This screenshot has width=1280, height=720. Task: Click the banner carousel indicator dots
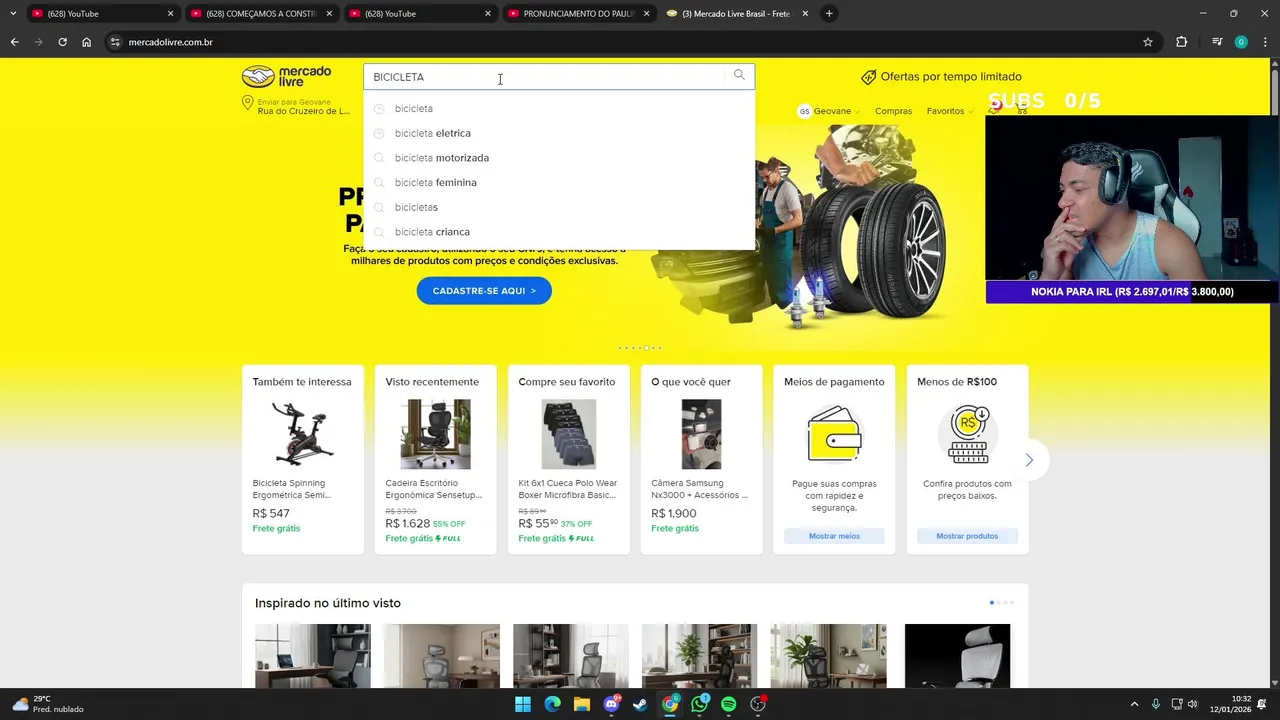(640, 348)
